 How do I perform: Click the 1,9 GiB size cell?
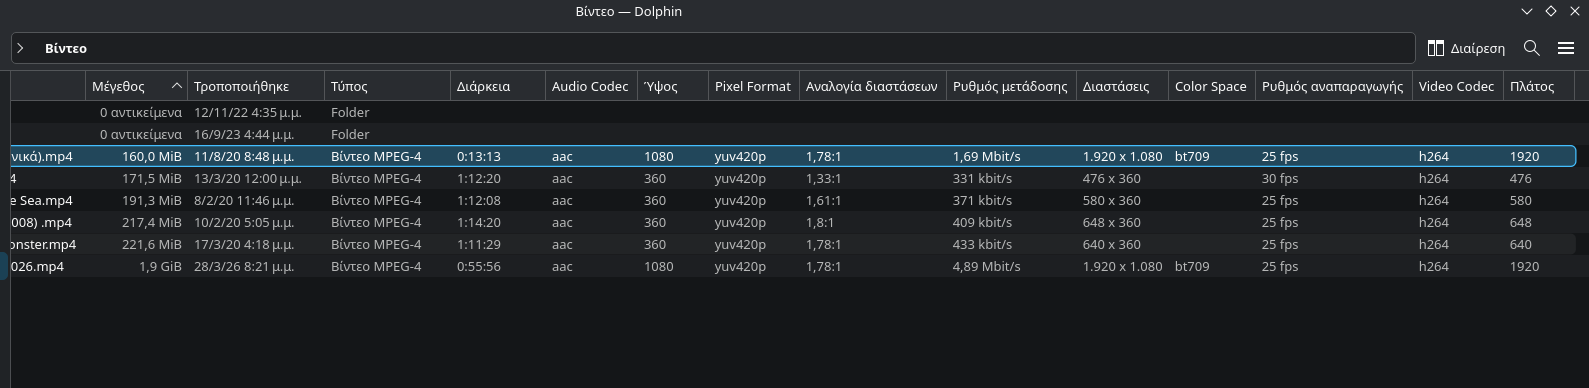click(160, 266)
